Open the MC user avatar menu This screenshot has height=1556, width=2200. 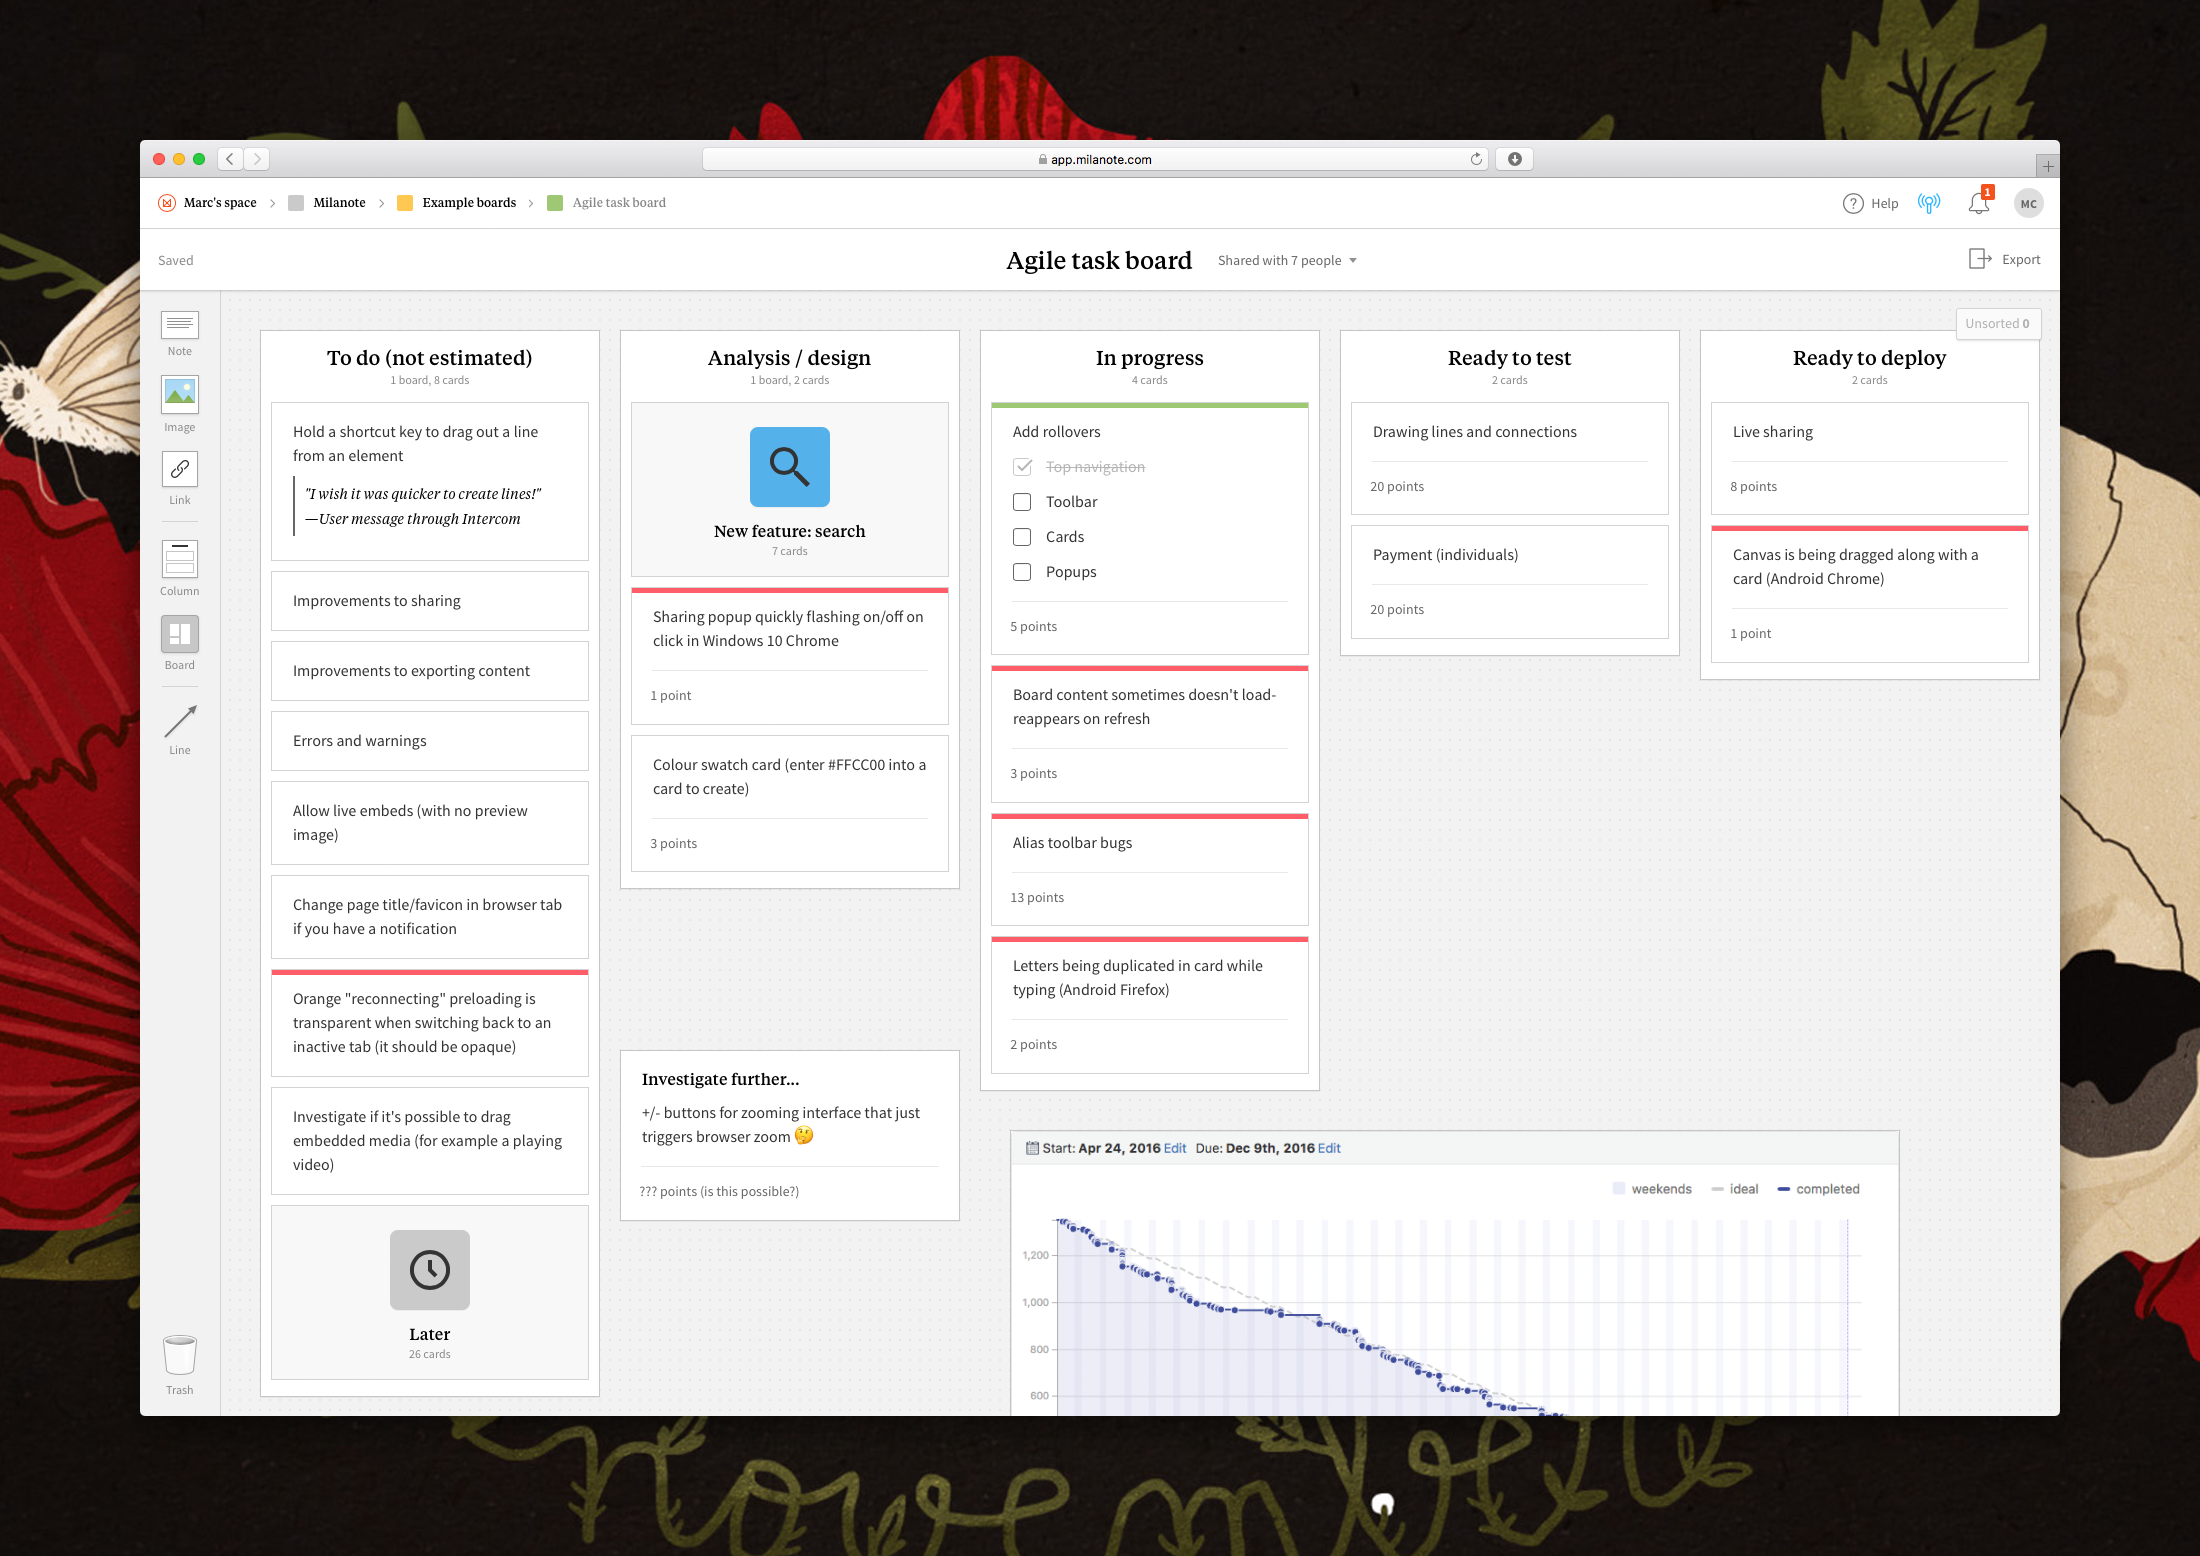2028,203
